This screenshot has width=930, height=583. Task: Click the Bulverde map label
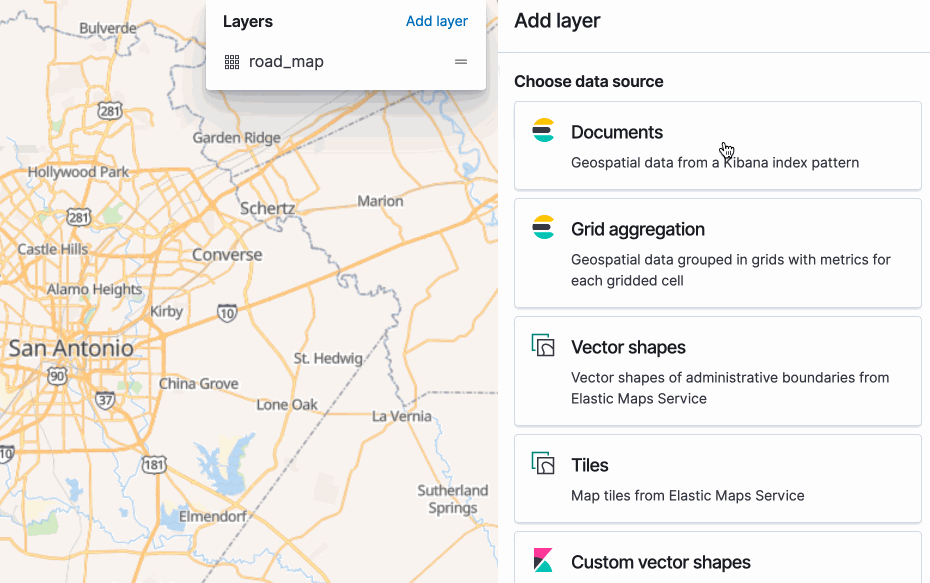[108, 28]
